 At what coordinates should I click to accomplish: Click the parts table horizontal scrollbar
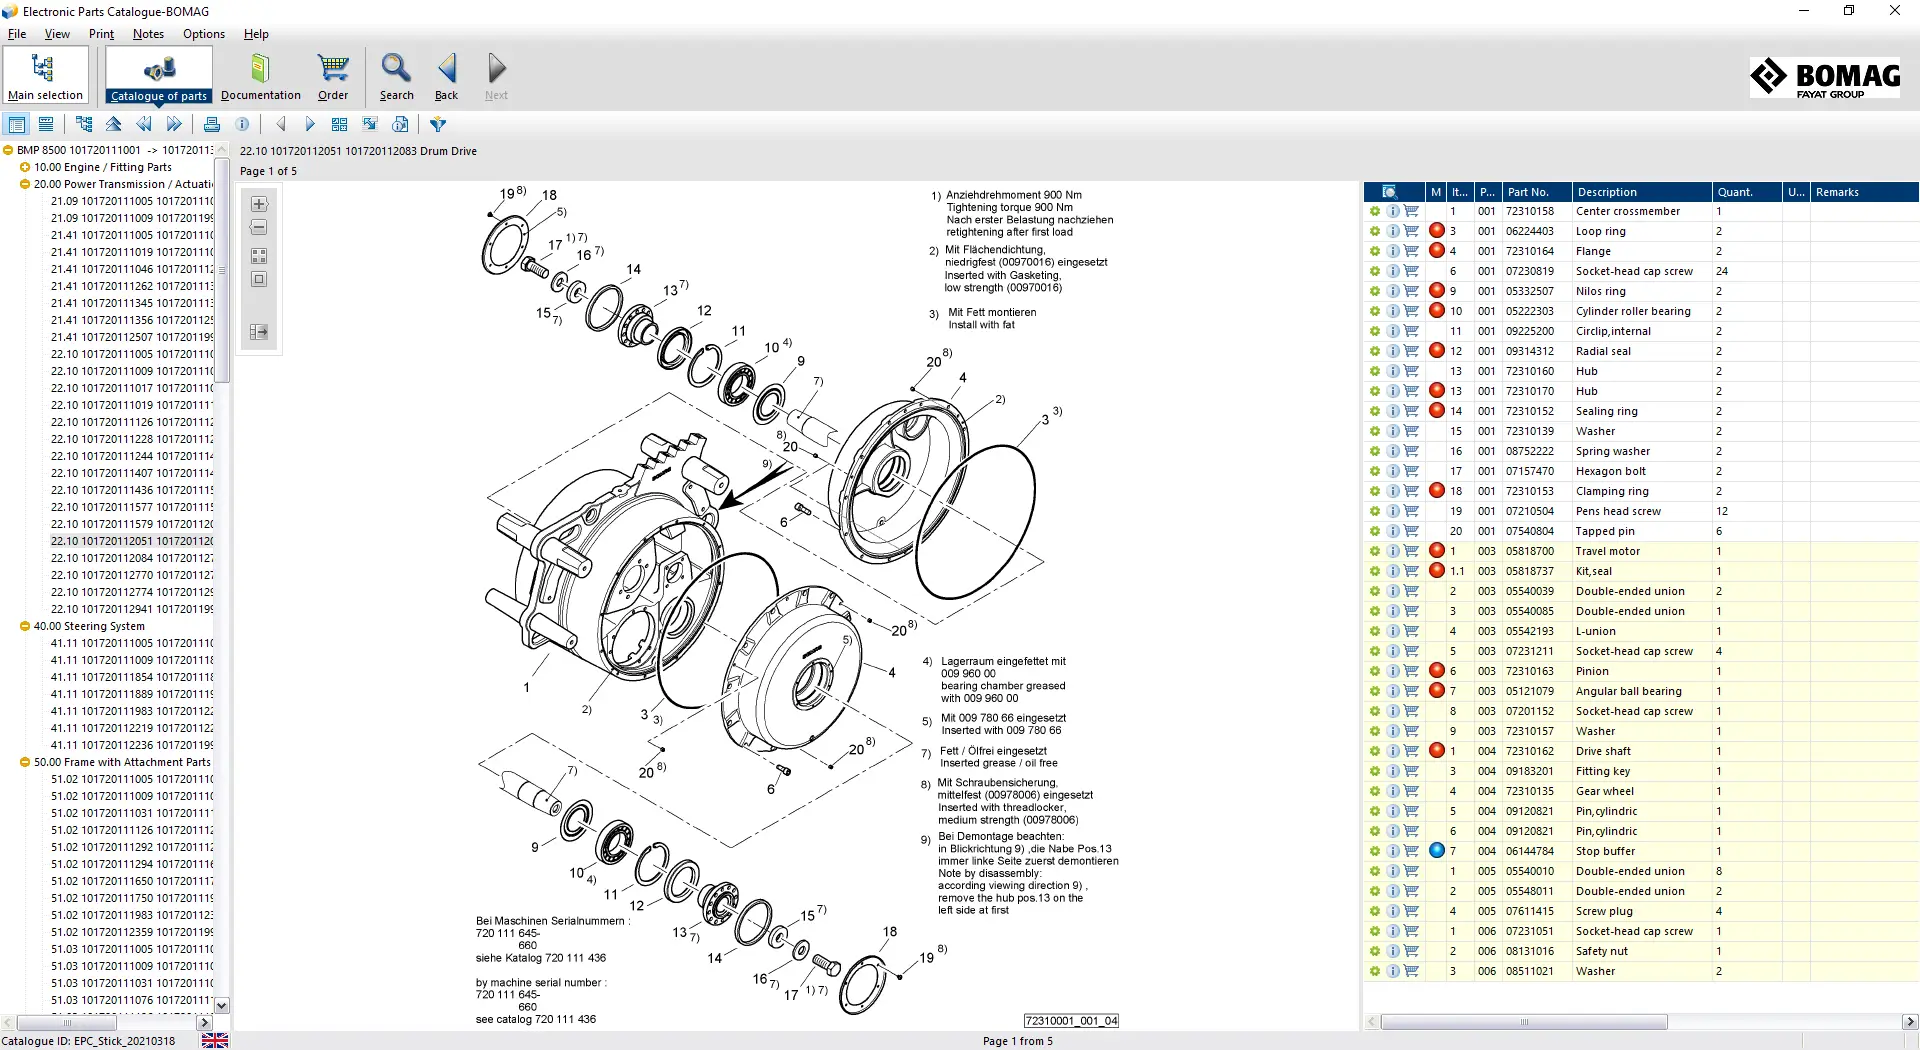pyautogui.click(x=1524, y=1022)
